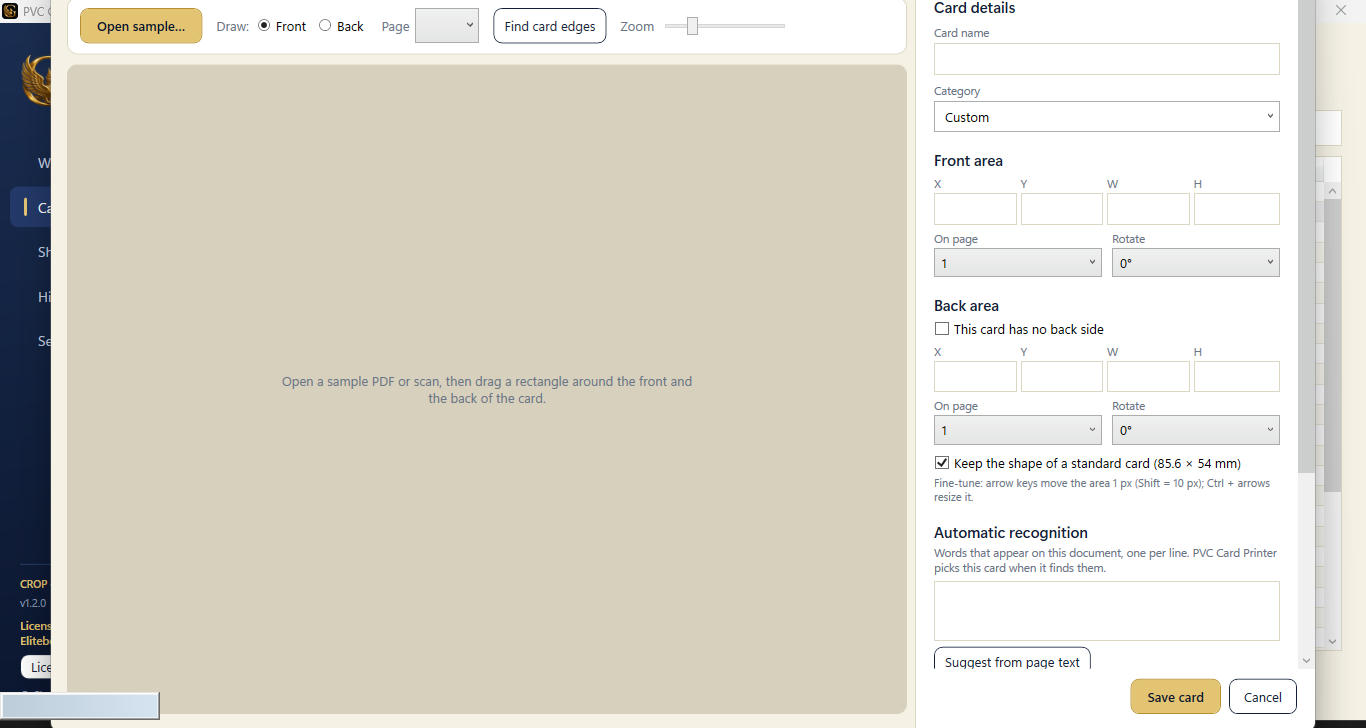Click Suggest from page text button
Screen dimensions: 1366x728
[x=1012, y=660]
